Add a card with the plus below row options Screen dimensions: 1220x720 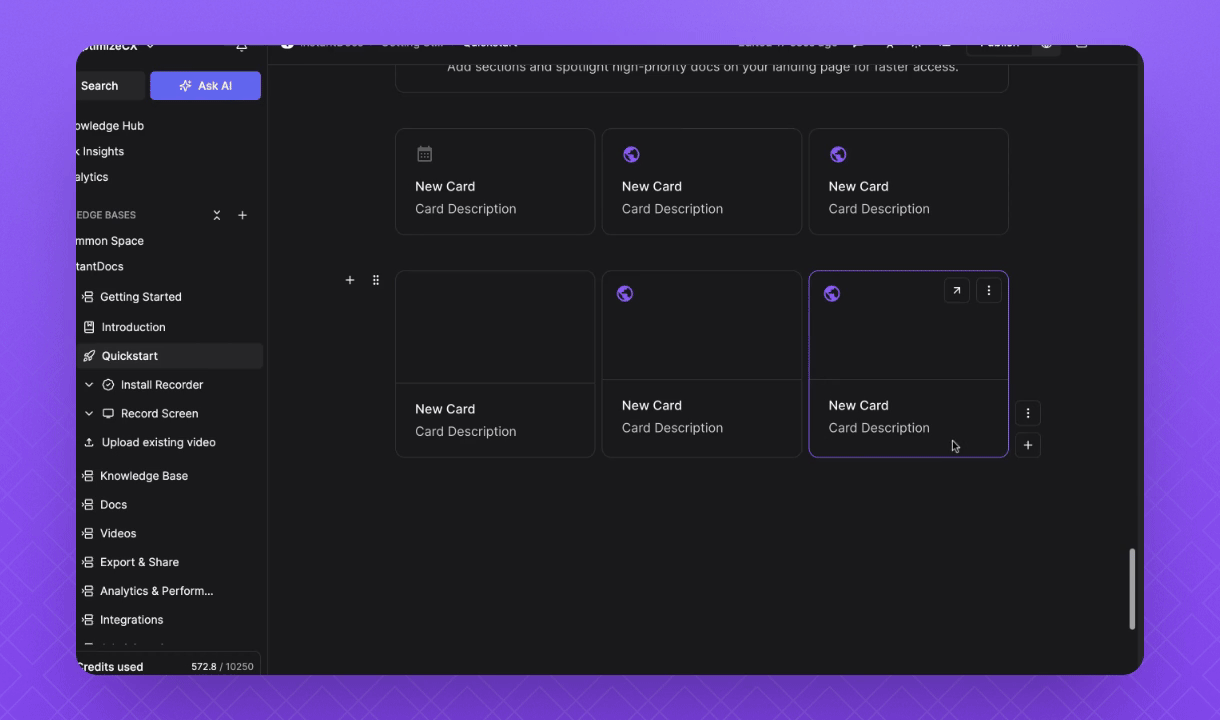tap(1028, 445)
